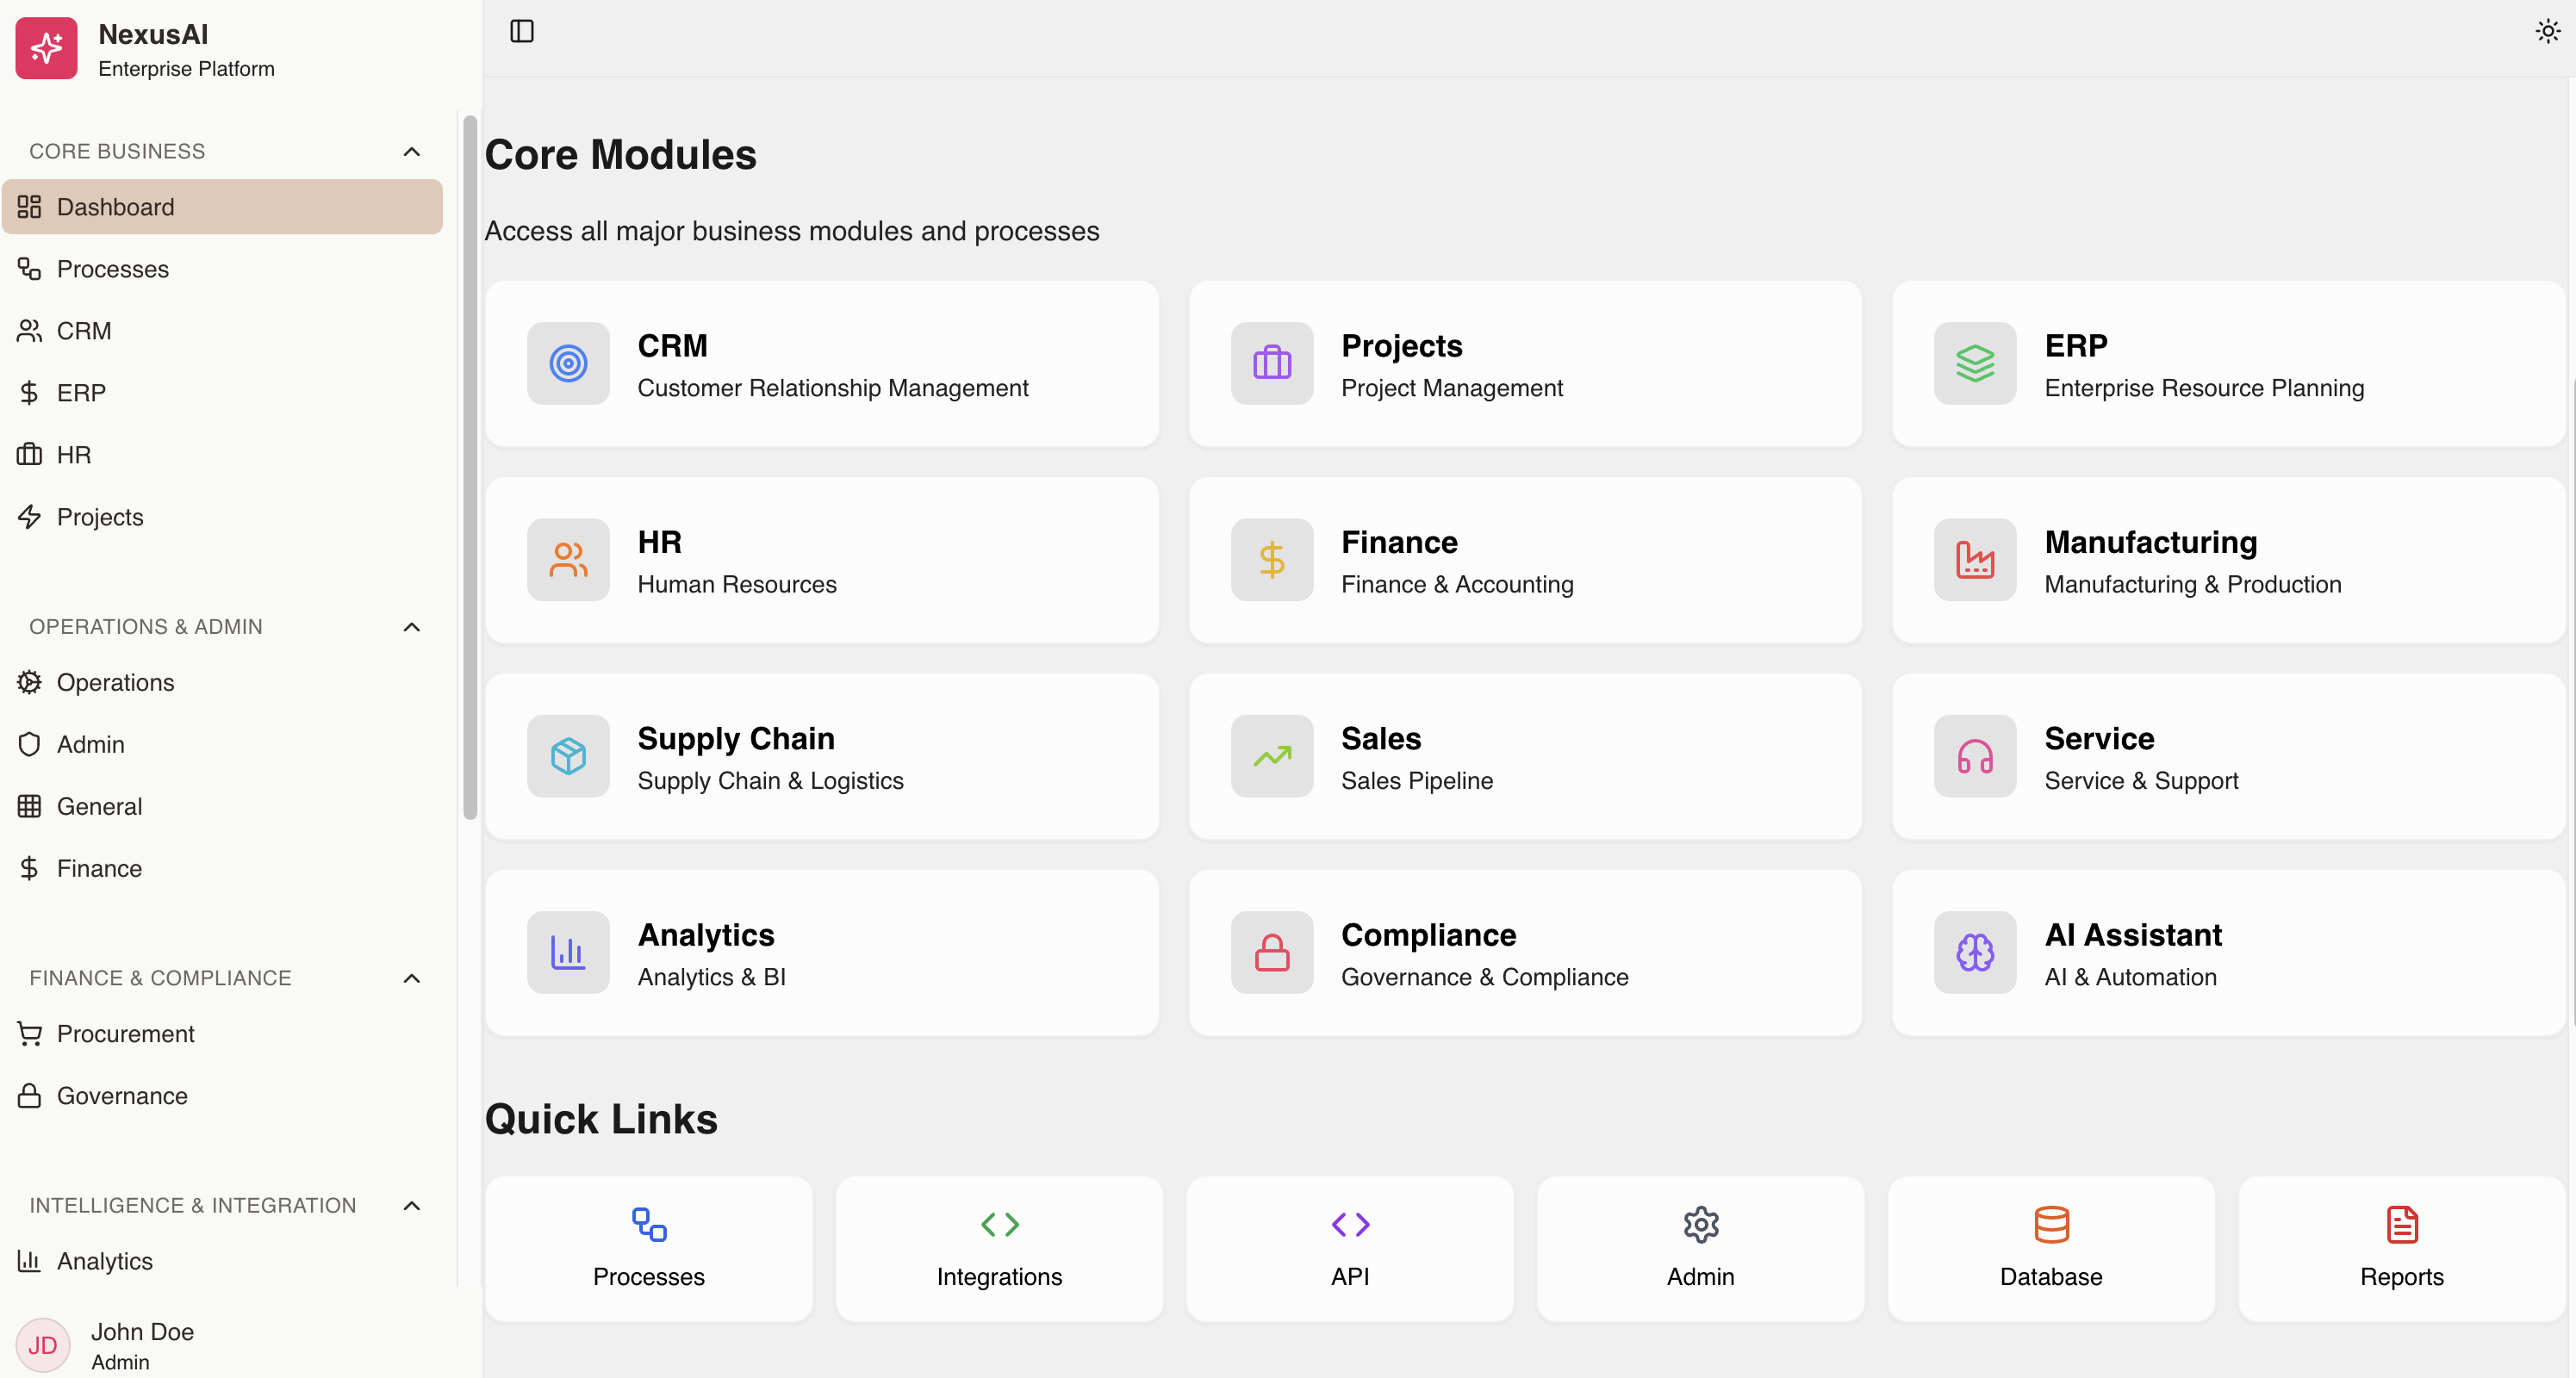This screenshot has width=2576, height=1378.
Task: Click the Governance lock icon
Action: point(28,1095)
